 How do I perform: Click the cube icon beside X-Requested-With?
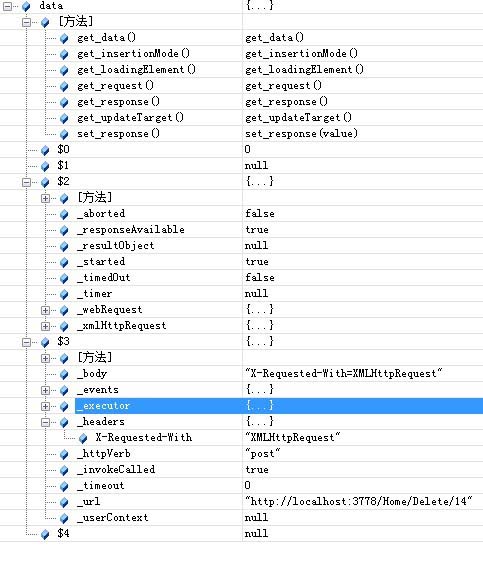tap(83, 438)
